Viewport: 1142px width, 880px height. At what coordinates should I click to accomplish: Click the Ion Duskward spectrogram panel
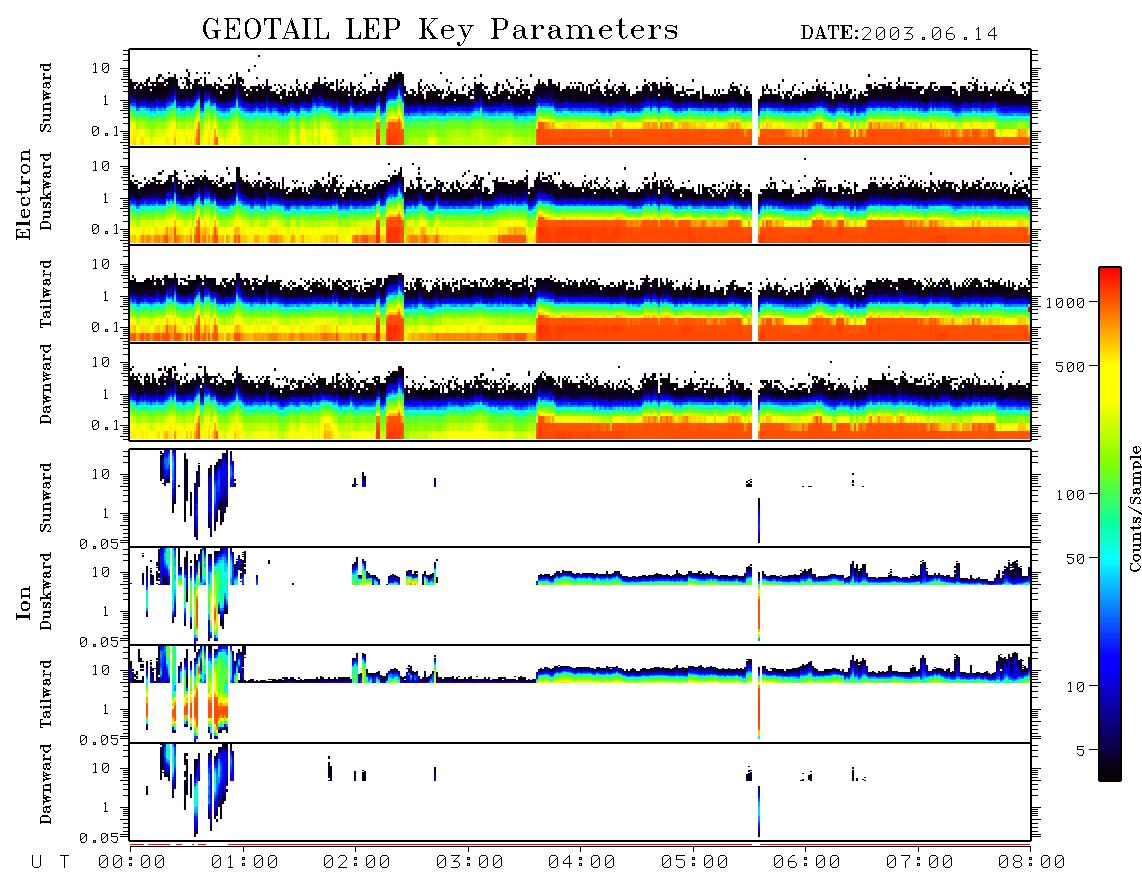pyautogui.click(x=580, y=596)
